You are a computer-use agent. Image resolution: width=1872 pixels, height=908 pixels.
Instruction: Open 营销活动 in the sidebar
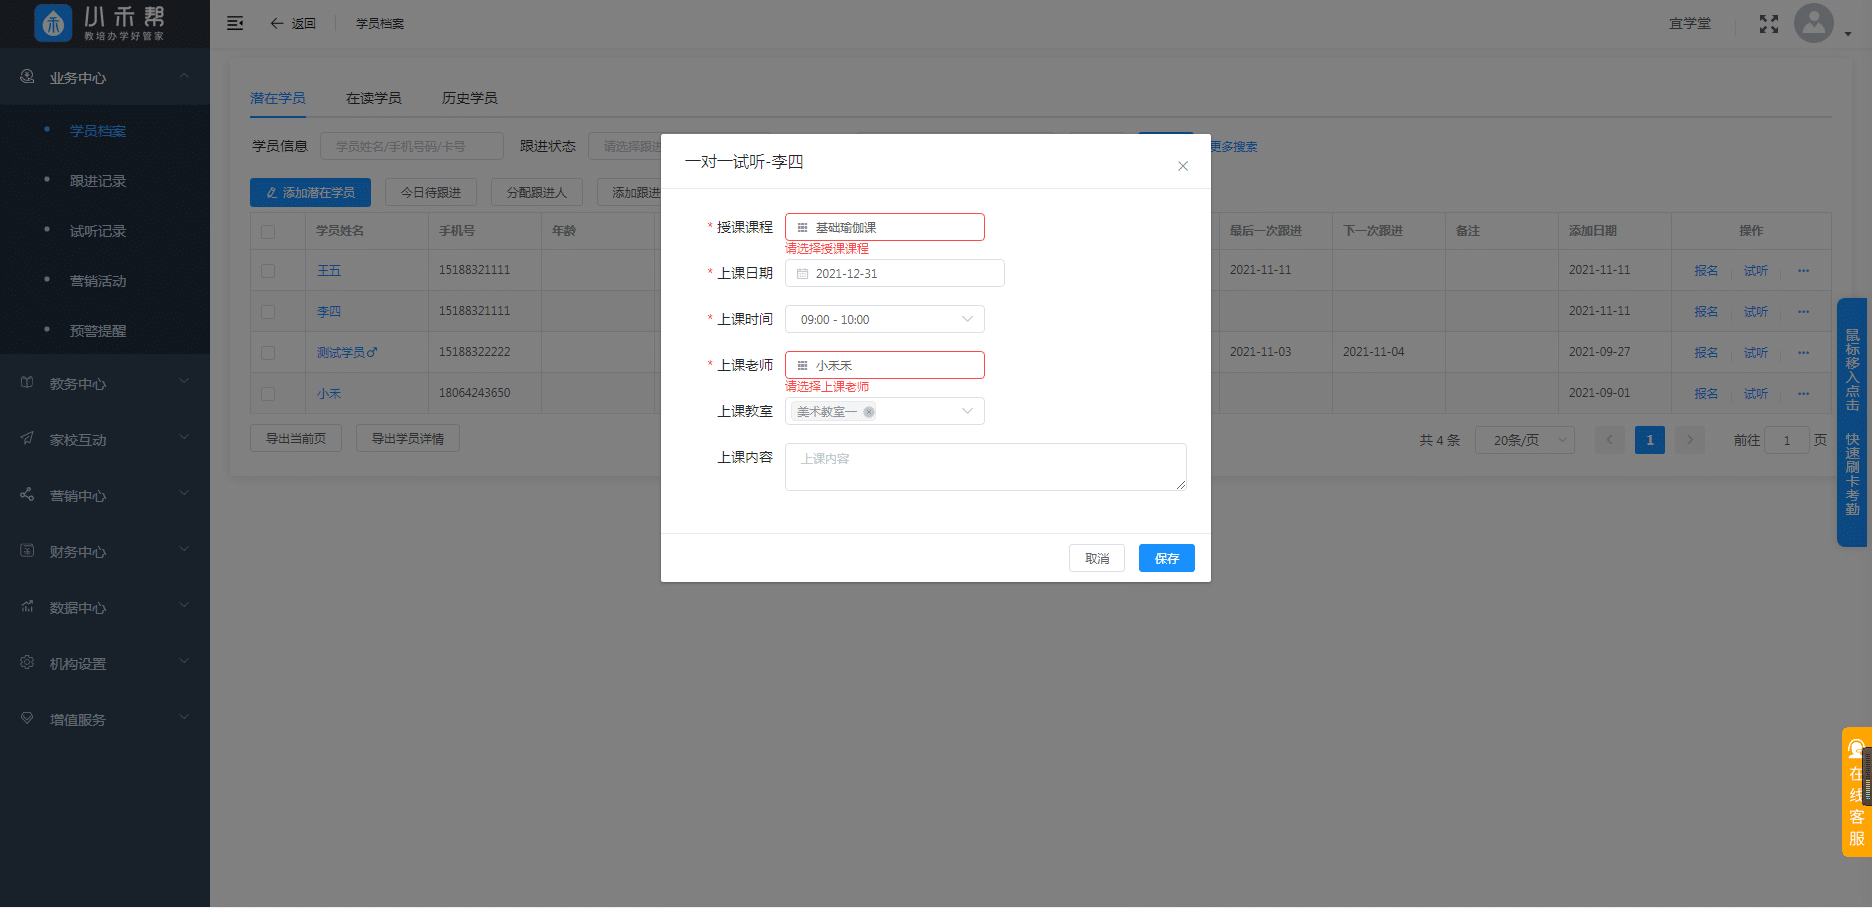[x=98, y=281]
